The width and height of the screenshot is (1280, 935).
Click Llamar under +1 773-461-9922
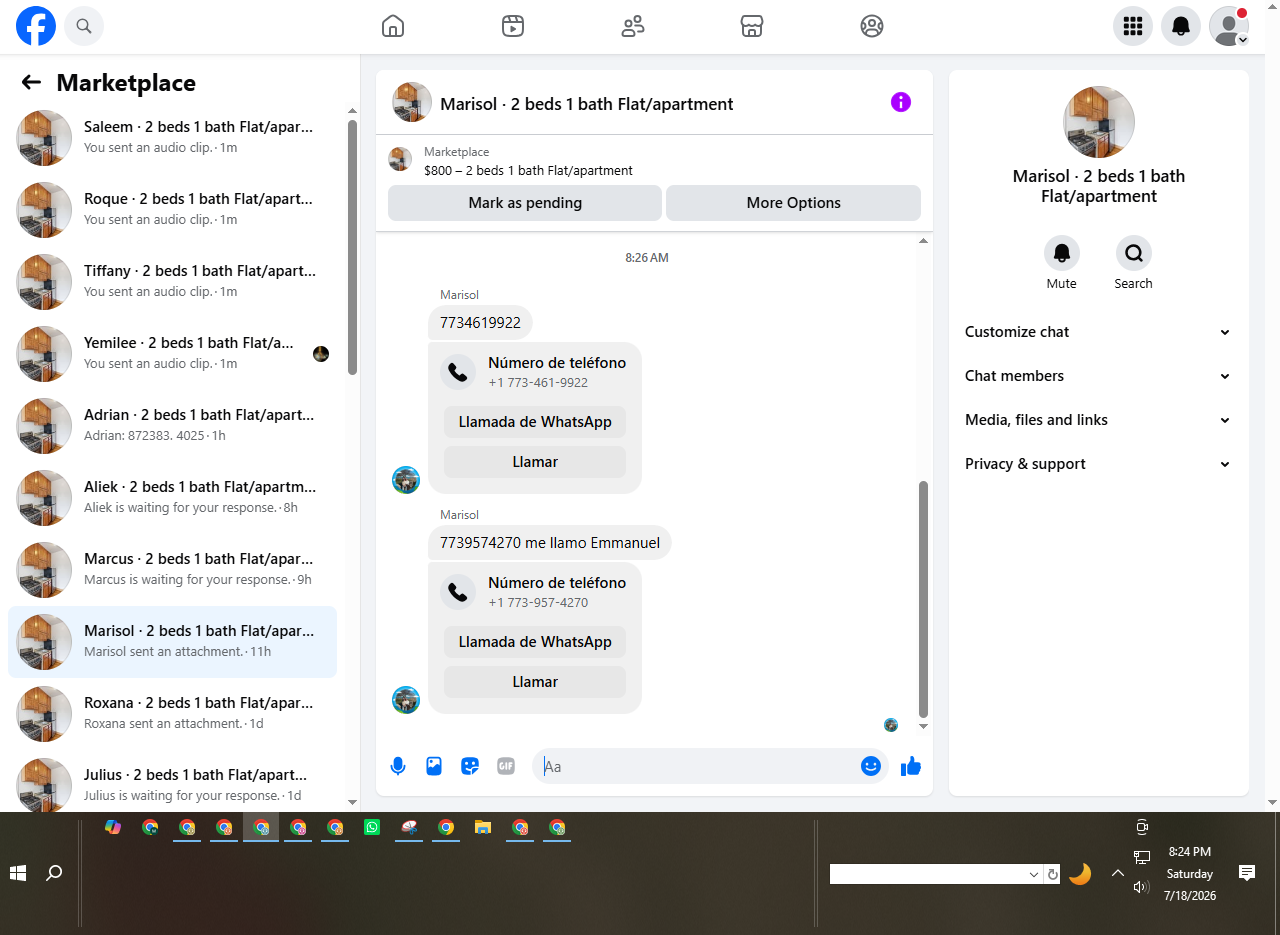point(535,462)
